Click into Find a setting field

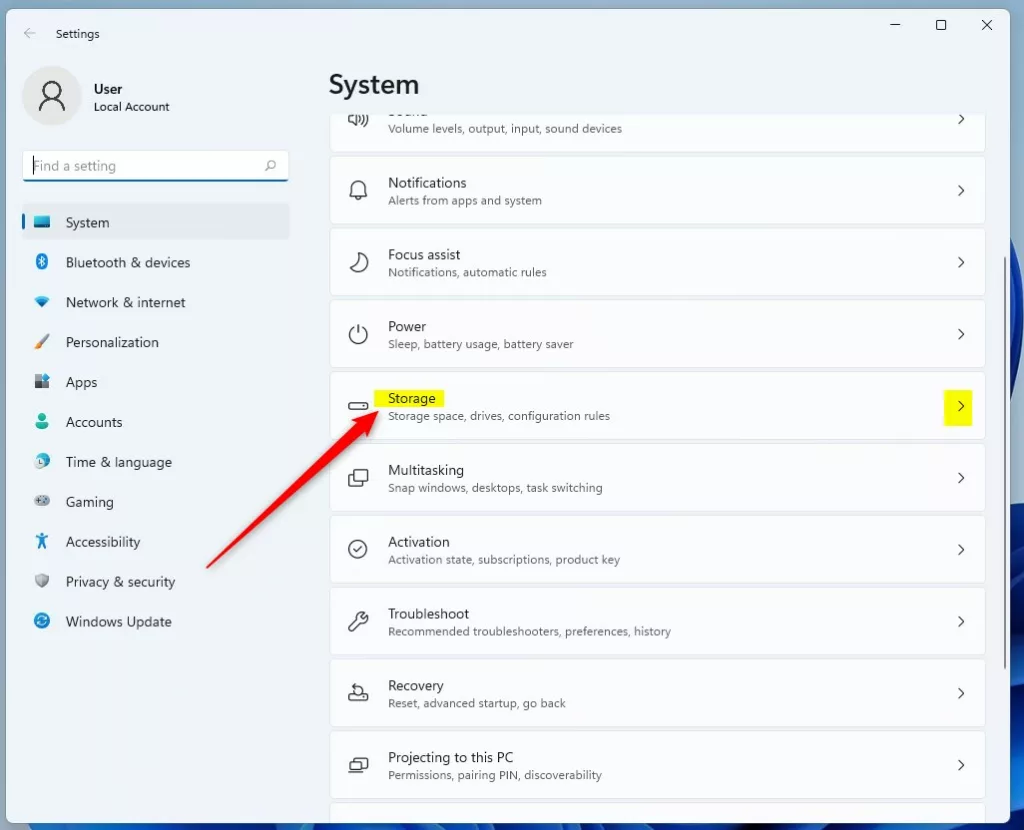coord(155,166)
